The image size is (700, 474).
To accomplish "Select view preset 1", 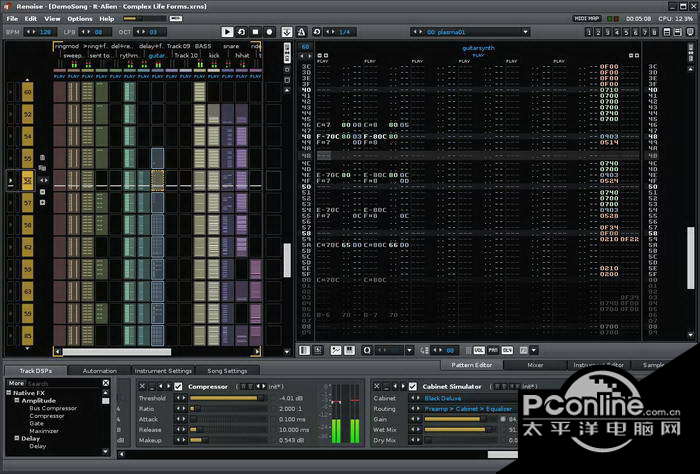I will 589,32.
